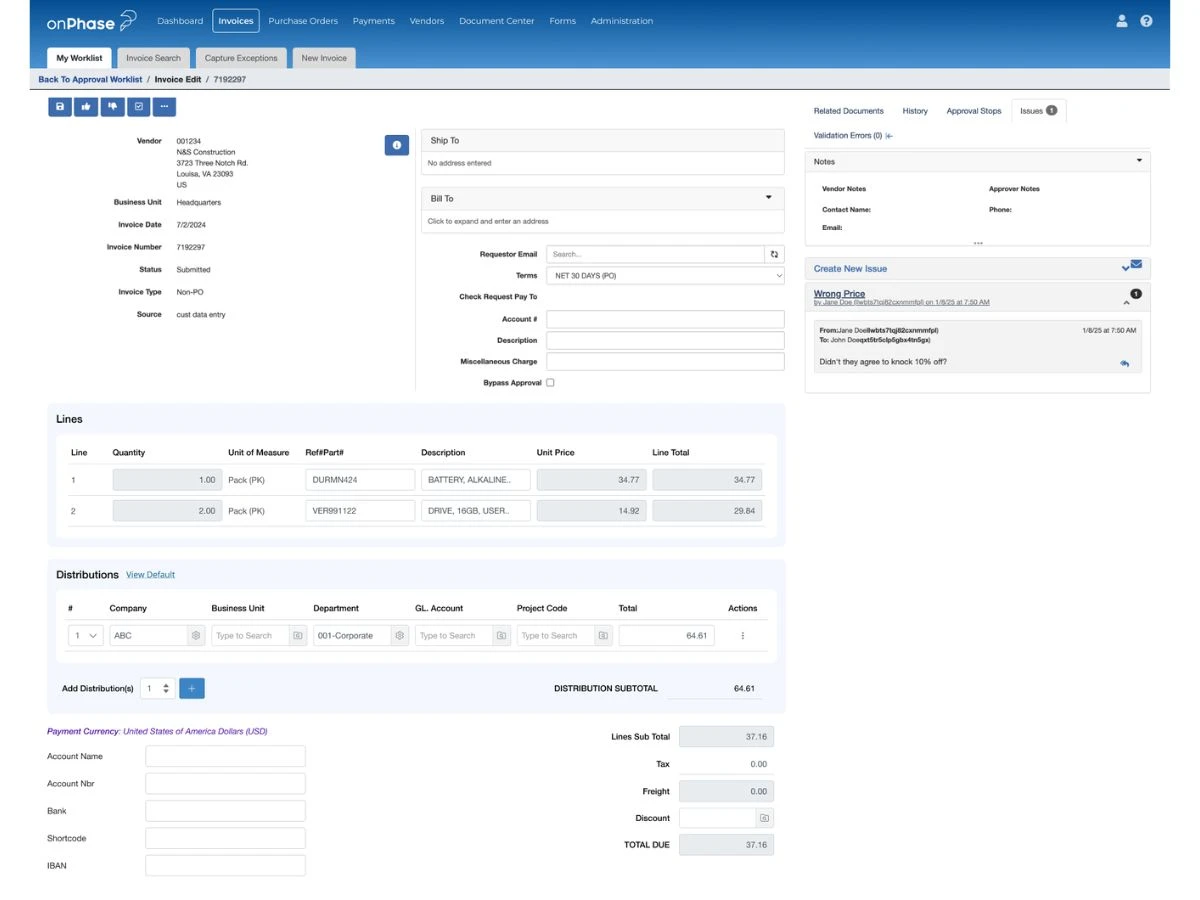Click the Create New Issue link

[850, 268]
